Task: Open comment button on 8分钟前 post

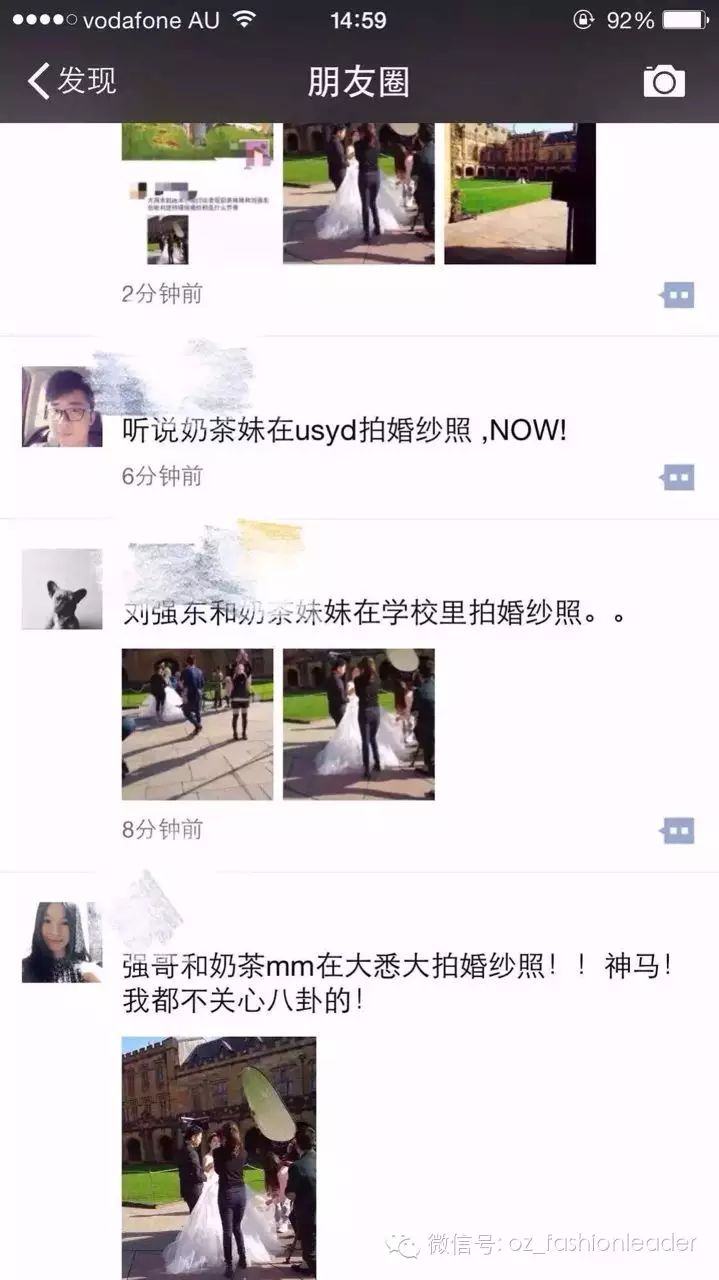Action: tap(678, 830)
